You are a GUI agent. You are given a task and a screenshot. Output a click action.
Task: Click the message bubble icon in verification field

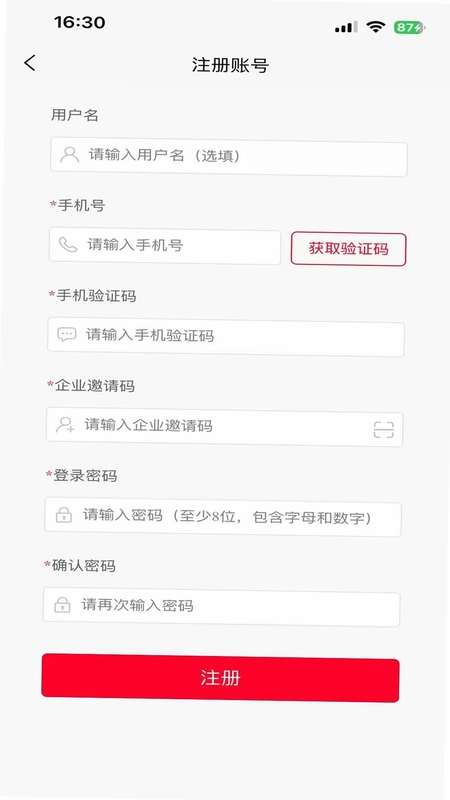point(66,335)
